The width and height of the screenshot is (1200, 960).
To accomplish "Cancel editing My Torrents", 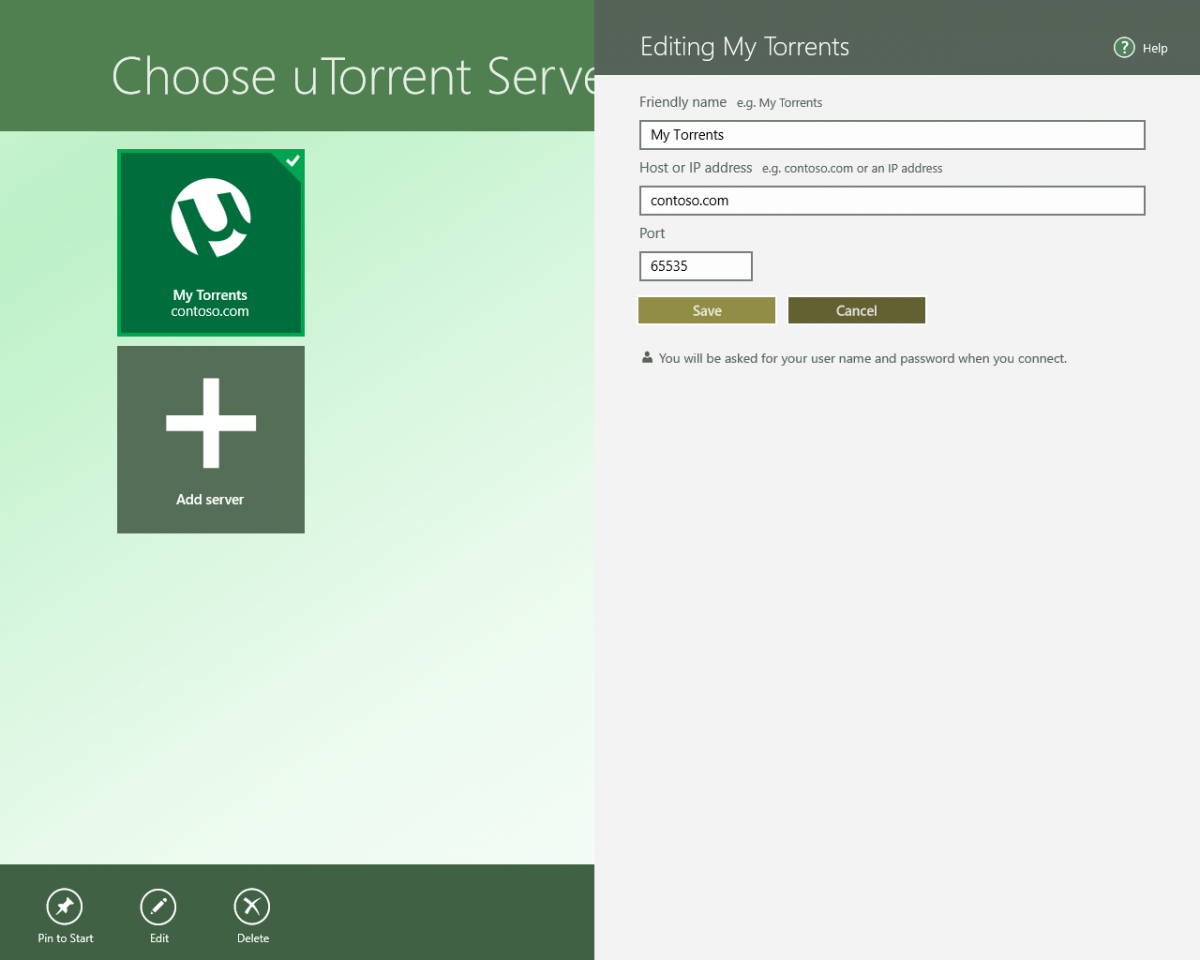I will pos(857,310).
